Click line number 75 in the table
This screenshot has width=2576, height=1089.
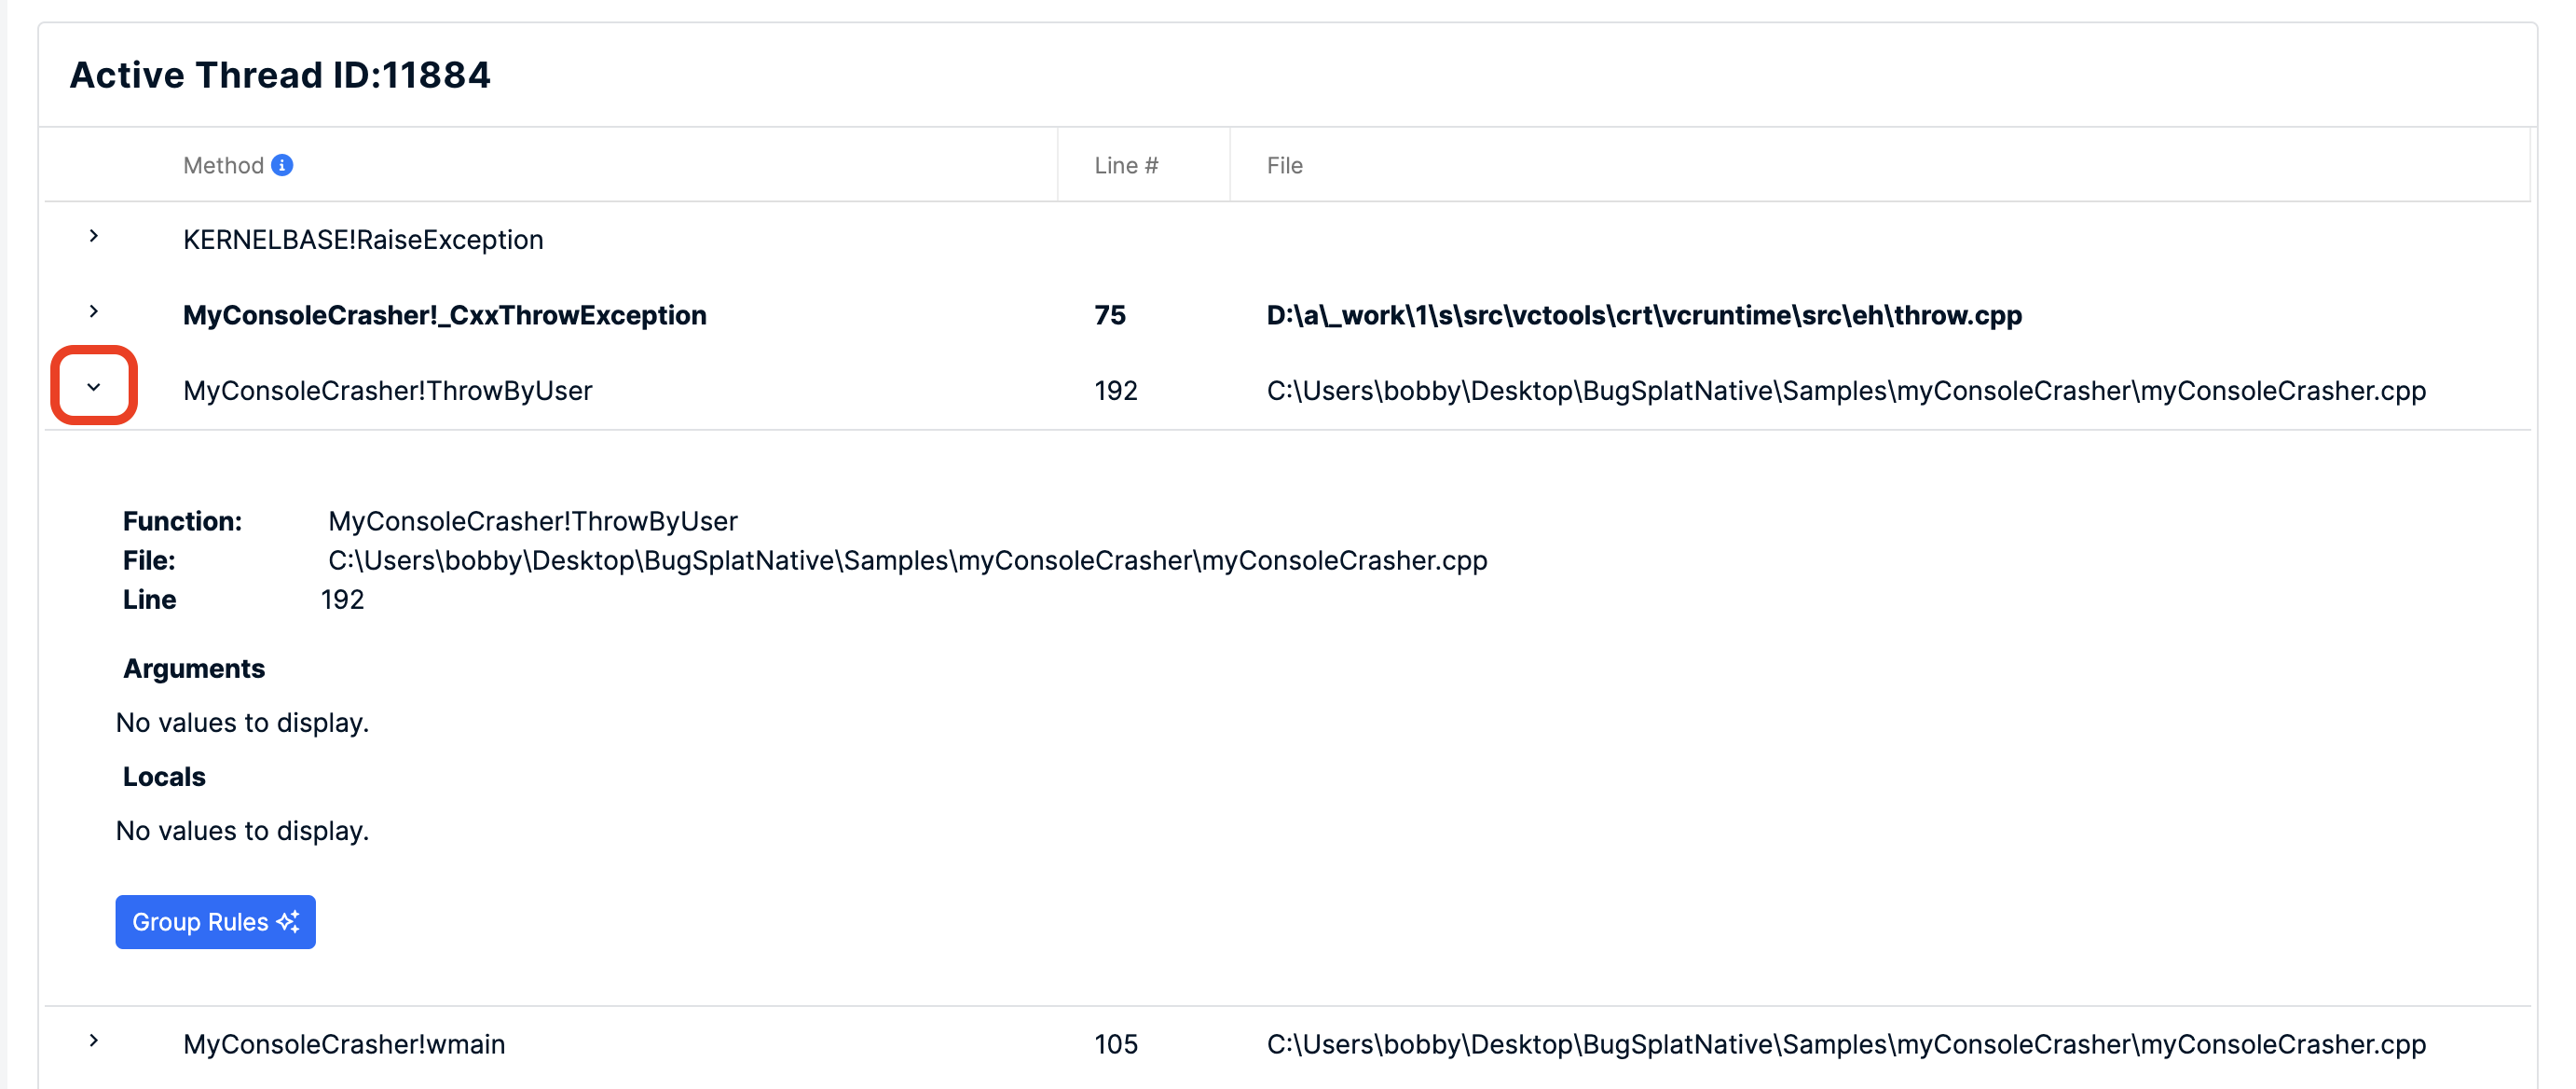click(1110, 315)
